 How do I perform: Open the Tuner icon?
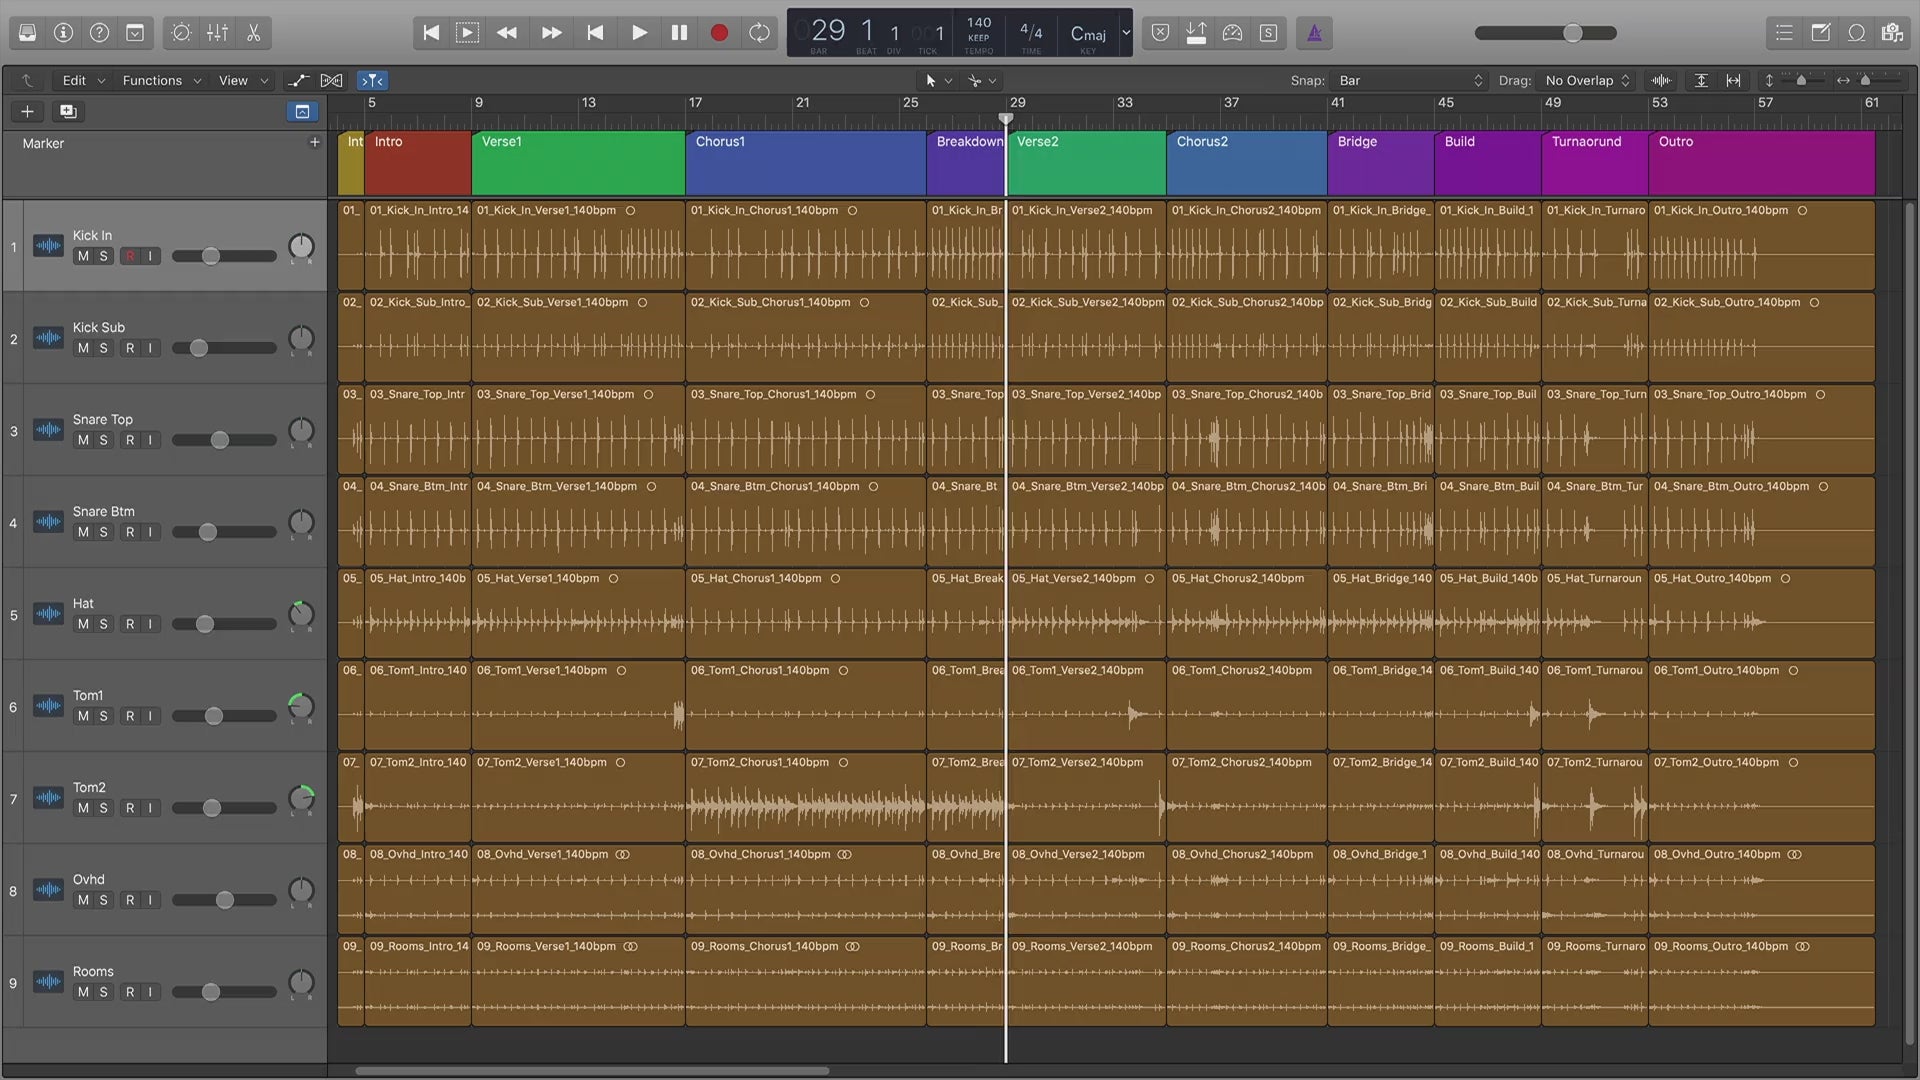tap(1232, 33)
